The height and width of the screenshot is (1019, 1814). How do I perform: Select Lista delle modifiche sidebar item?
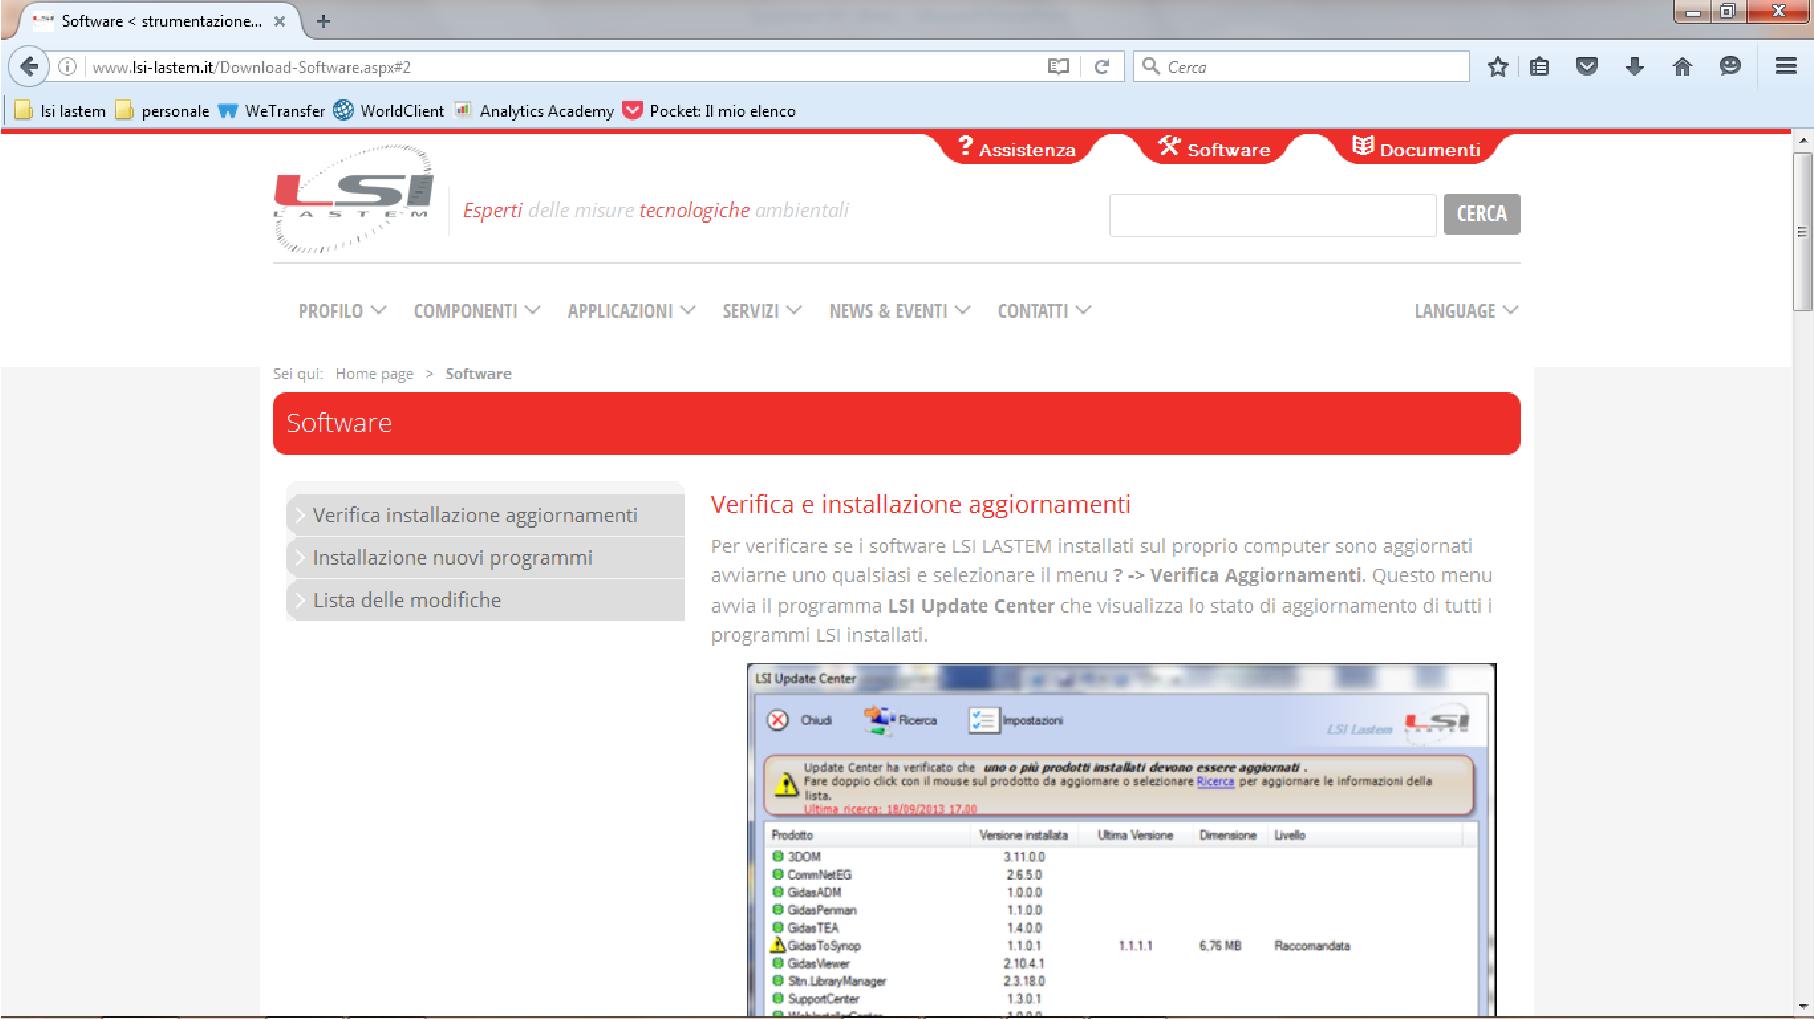pos(486,600)
